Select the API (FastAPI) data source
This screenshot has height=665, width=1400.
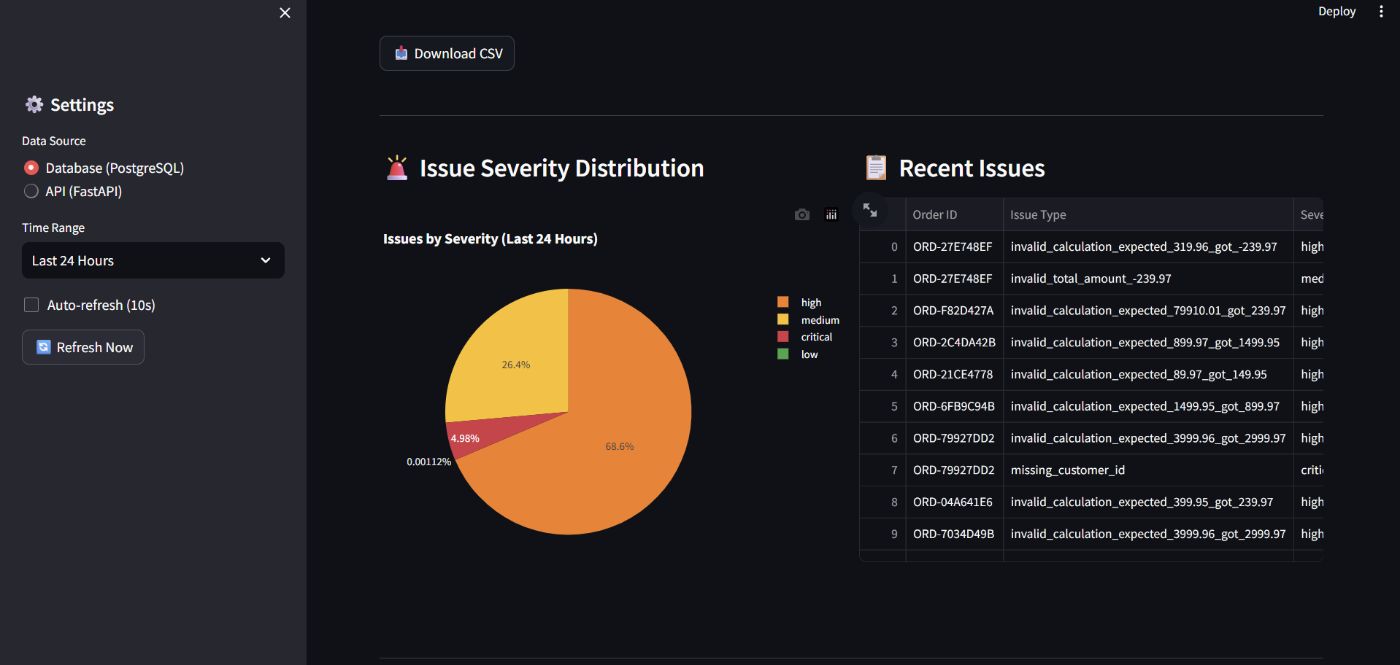31,191
